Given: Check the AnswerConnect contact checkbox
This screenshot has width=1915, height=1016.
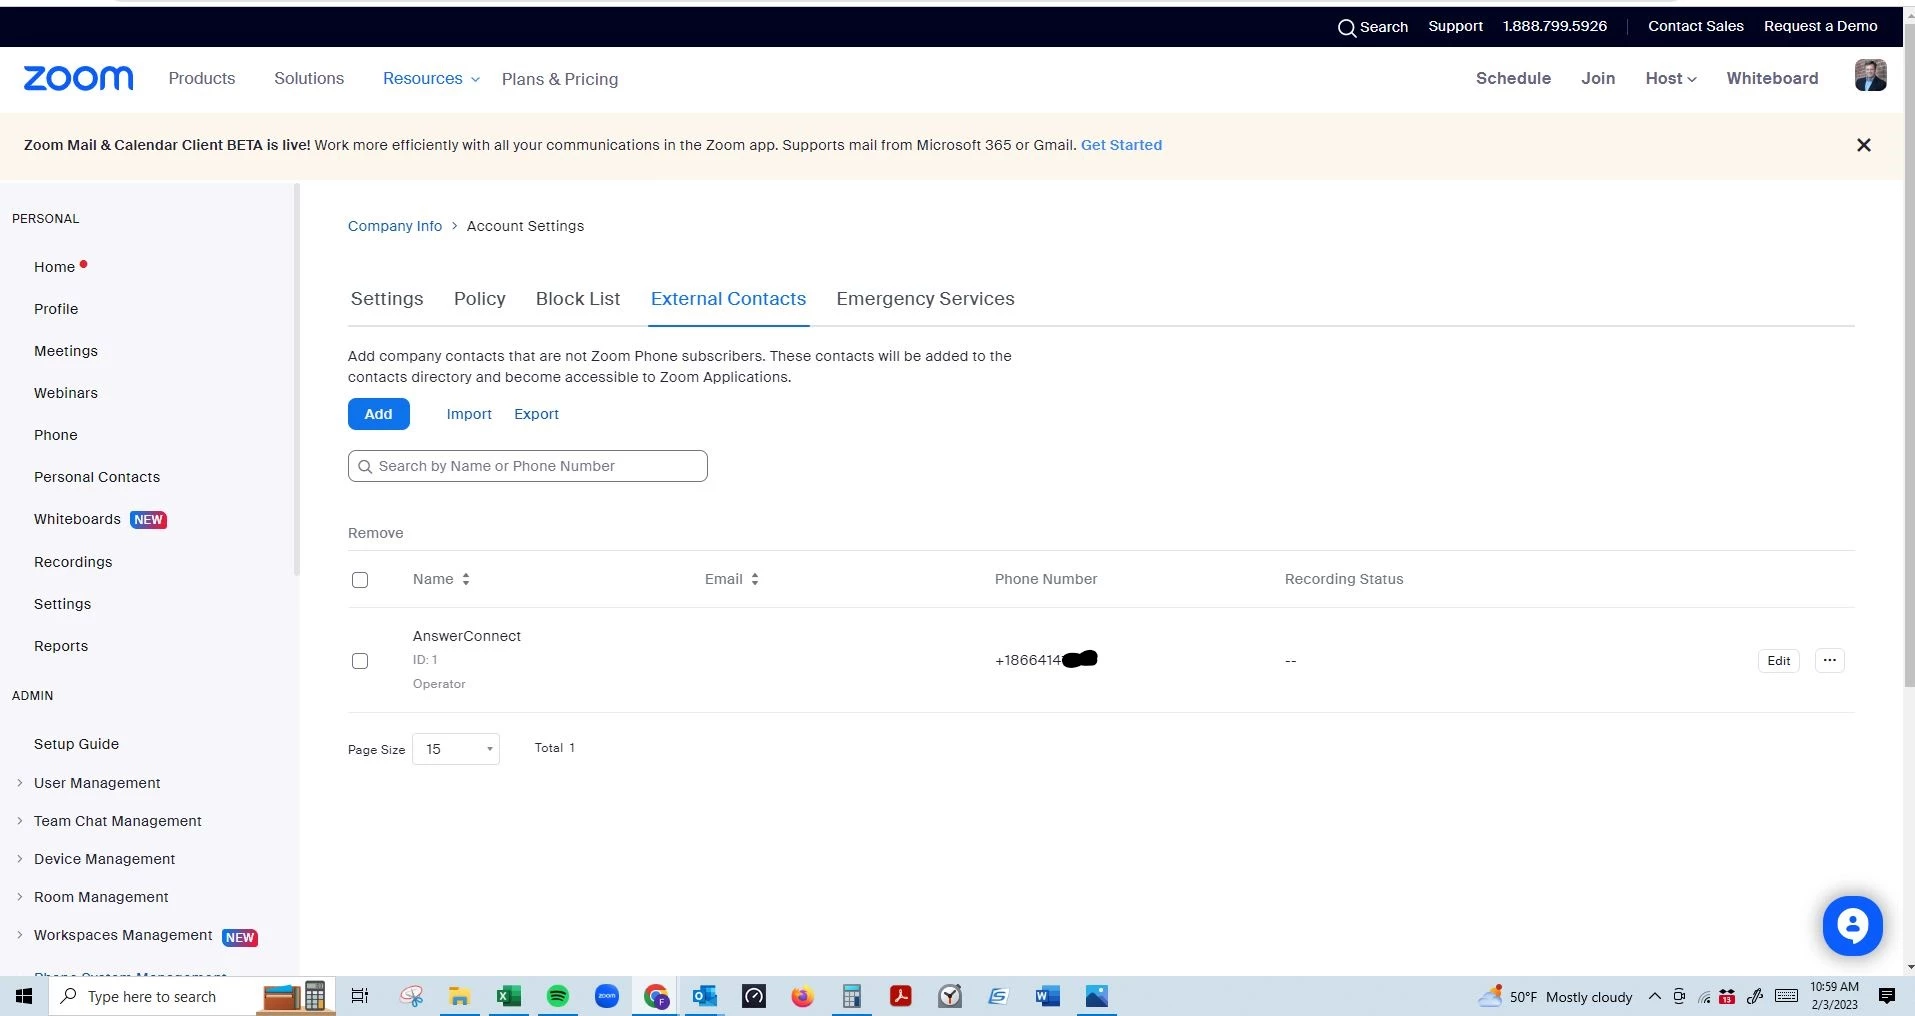Looking at the screenshot, I should (360, 661).
